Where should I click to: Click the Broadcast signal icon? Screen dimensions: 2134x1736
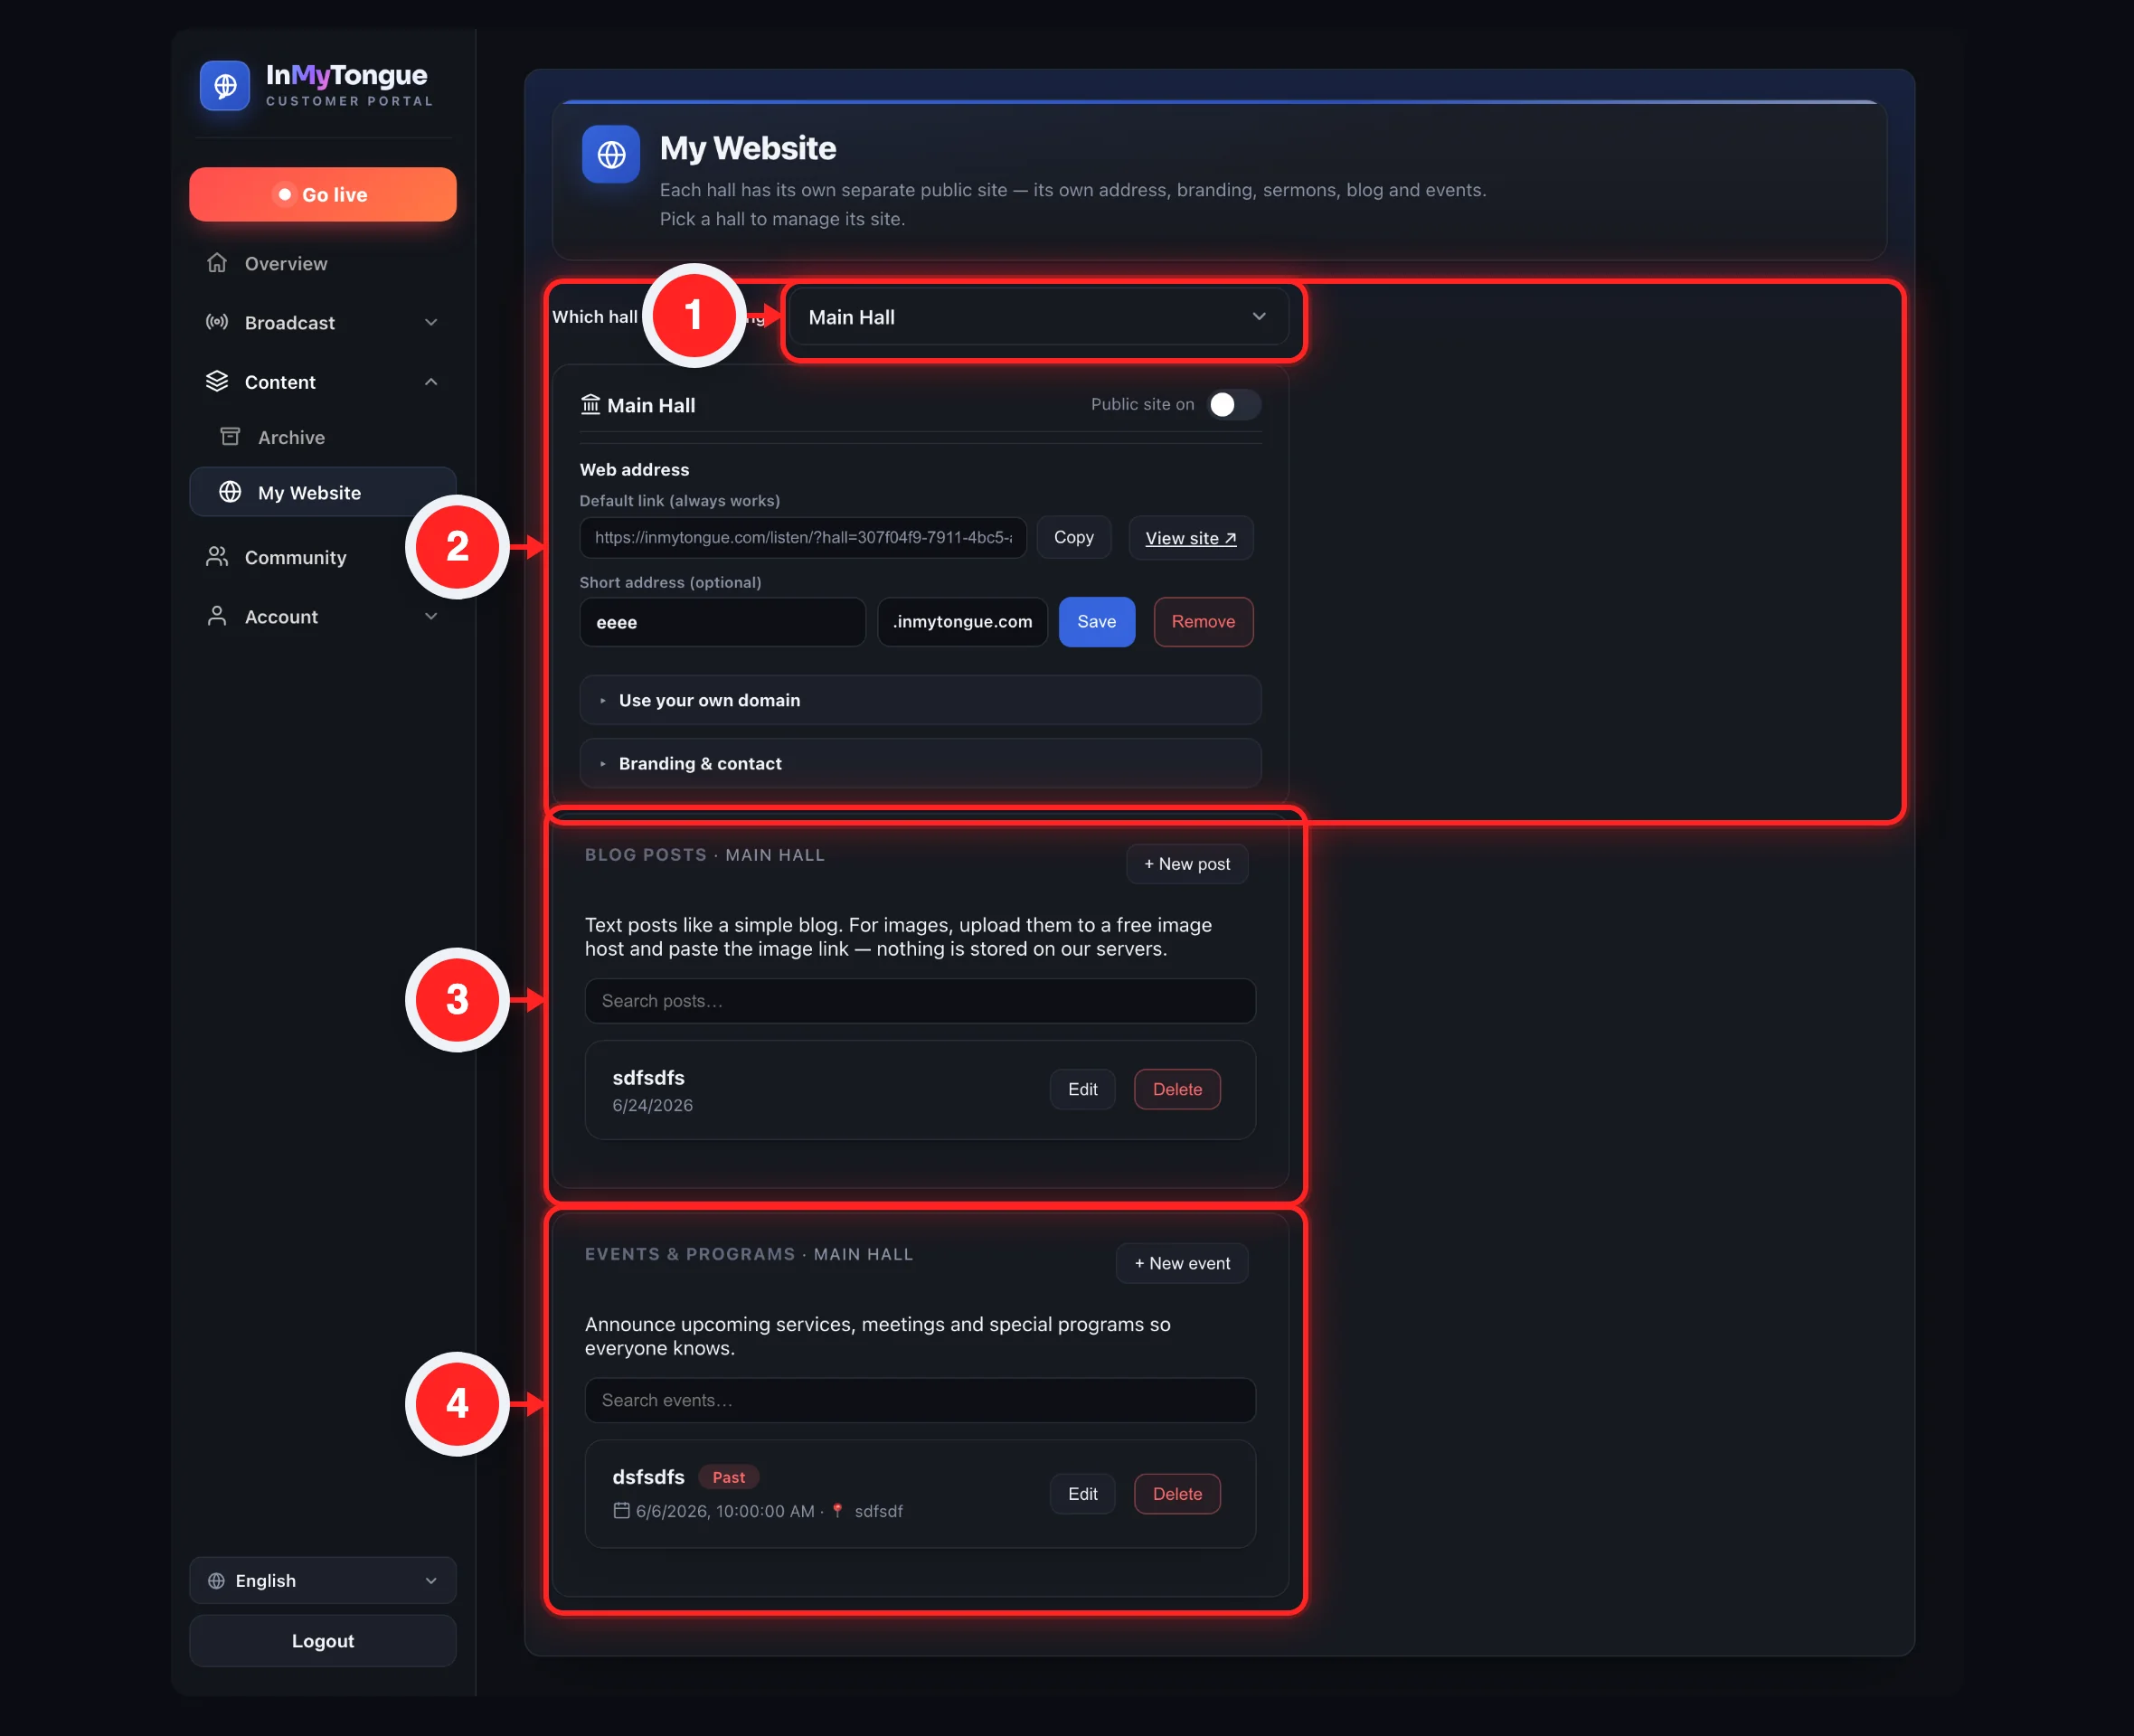click(217, 322)
